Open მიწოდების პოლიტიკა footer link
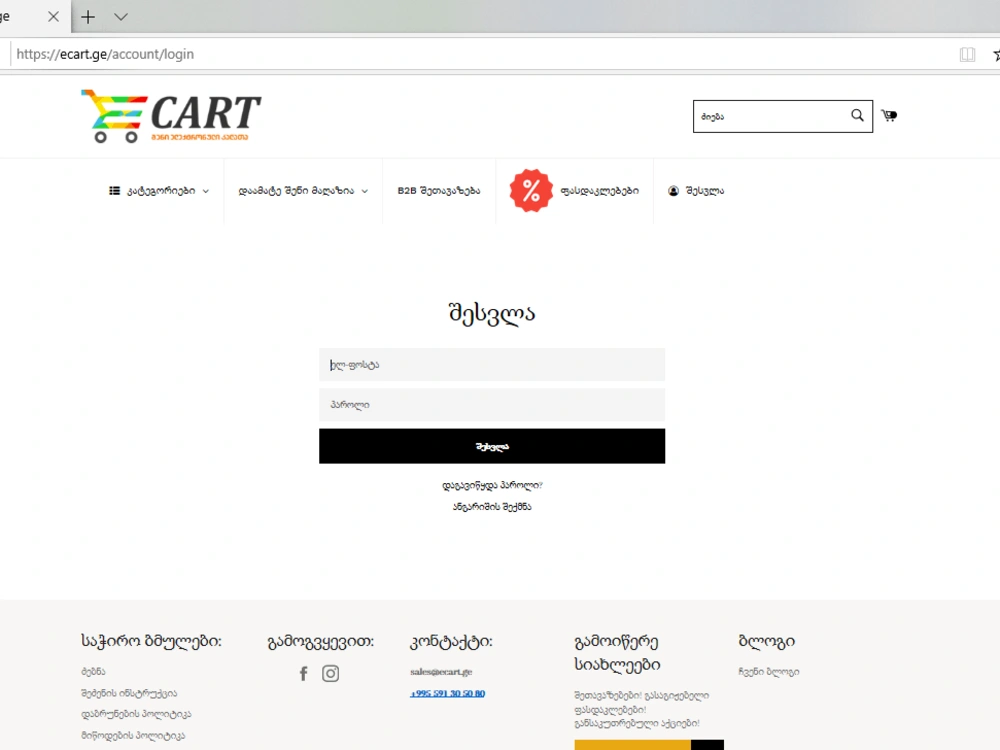The width and height of the screenshot is (1000, 750). point(133,735)
